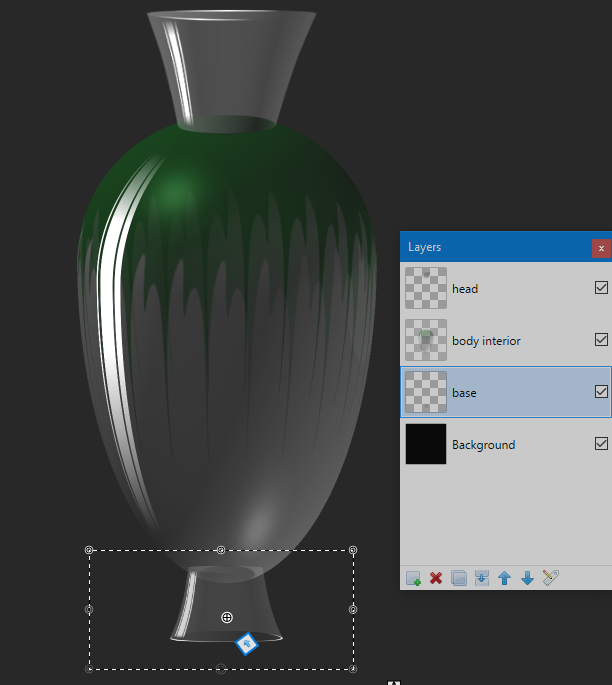
Task: Close the Layers panel
Action: point(601,248)
